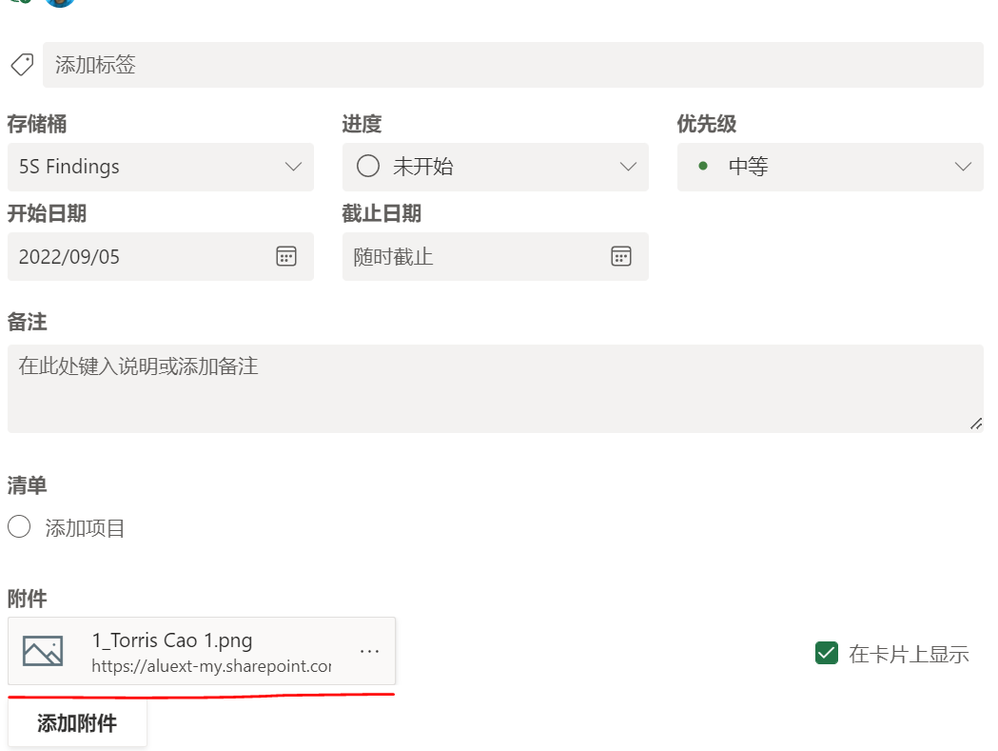This screenshot has height=751, width=998.
Task: Click the 未开始 progress circle icon
Action: 368,166
